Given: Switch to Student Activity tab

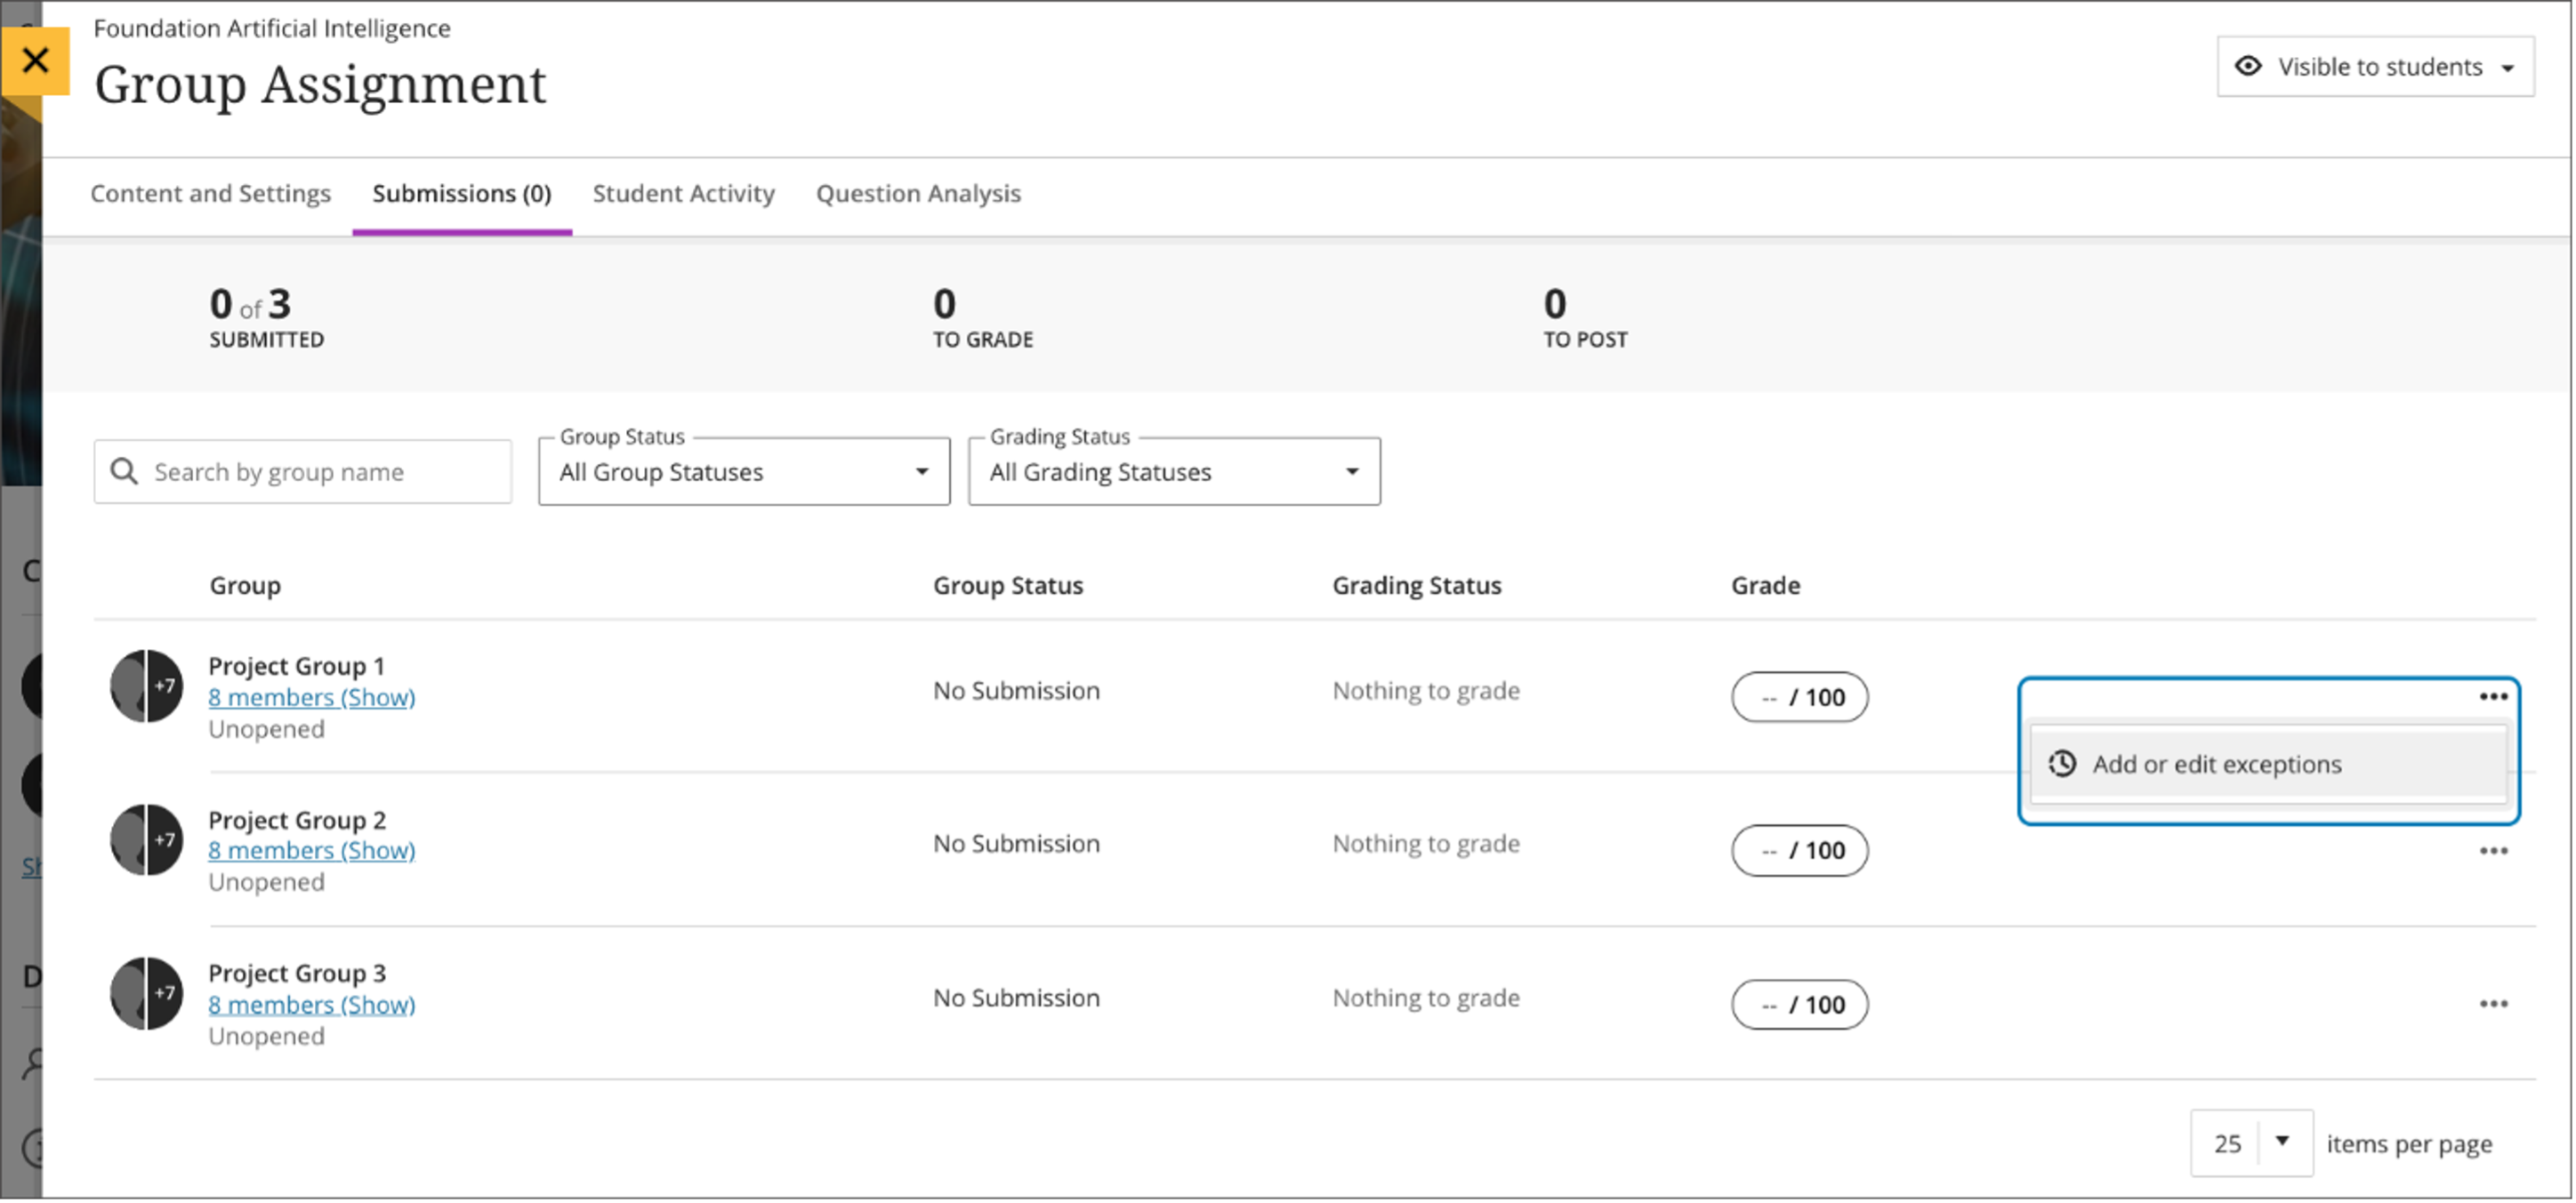Looking at the screenshot, I should (683, 193).
